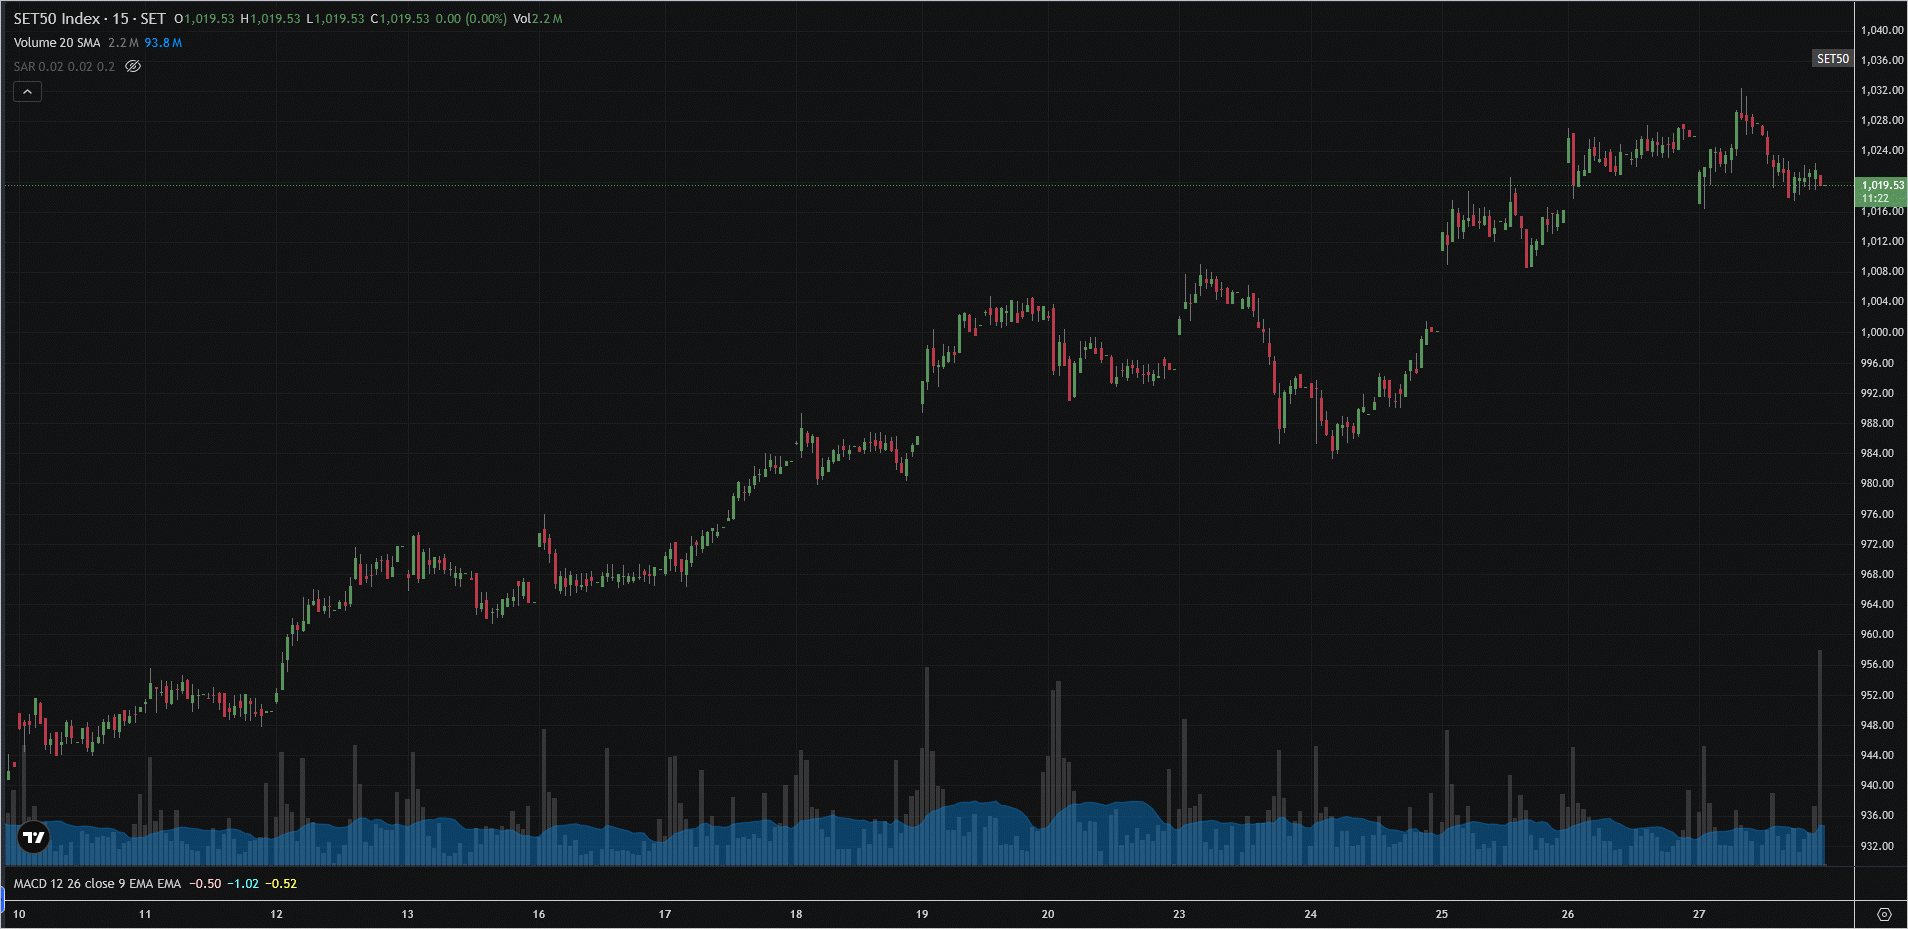
Task: Click the 960.00 level on price scale
Action: pos(1877,634)
